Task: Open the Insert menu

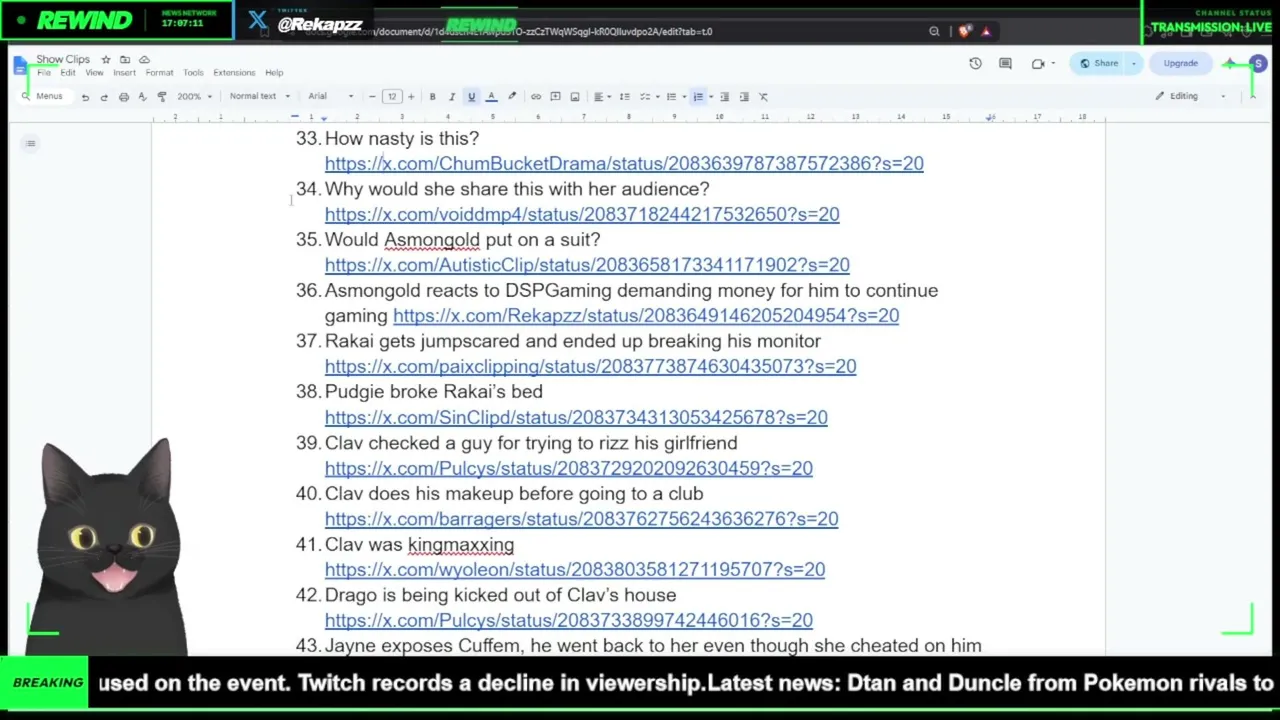Action: pos(124,73)
